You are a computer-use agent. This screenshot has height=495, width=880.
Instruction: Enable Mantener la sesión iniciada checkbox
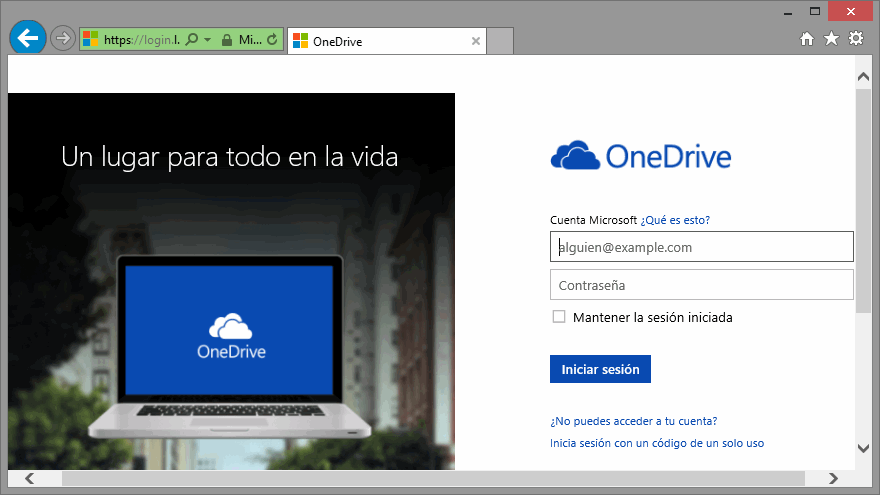[559, 317]
